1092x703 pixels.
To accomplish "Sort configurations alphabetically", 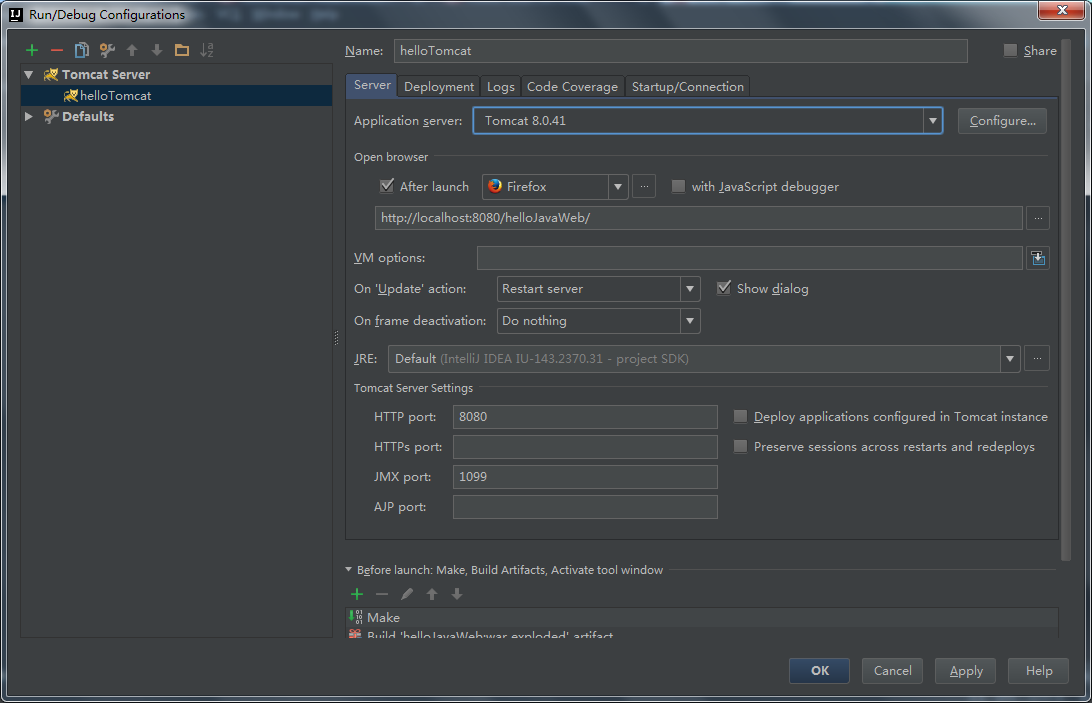I will (207, 50).
